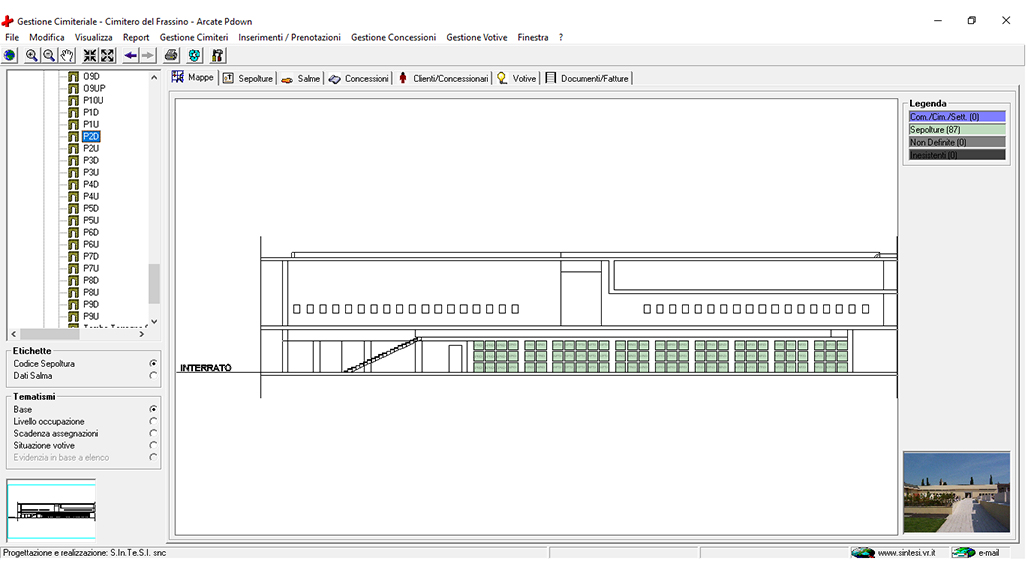Screen dimensions: 1028x576
Task: Click the Non Definite legend swatch
Action: click(x=957, y=142)
